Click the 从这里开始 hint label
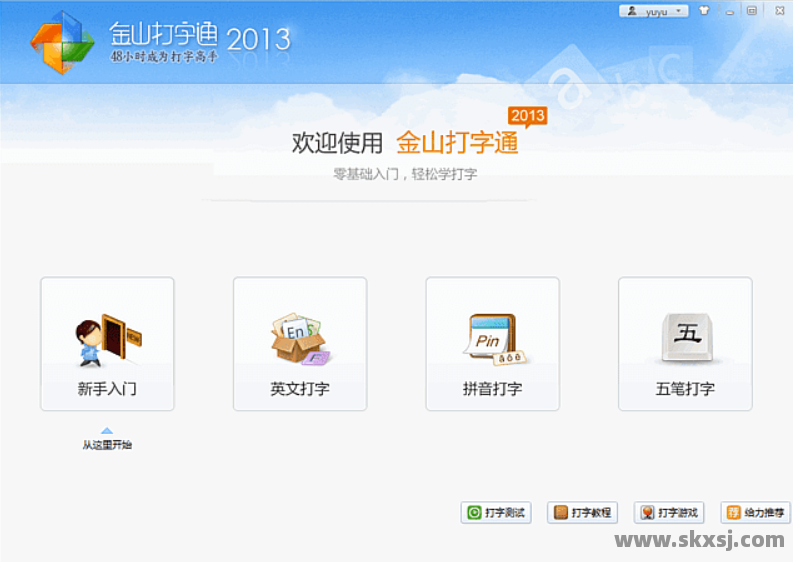Screen dimensions: 793x562 coord(107,445)
